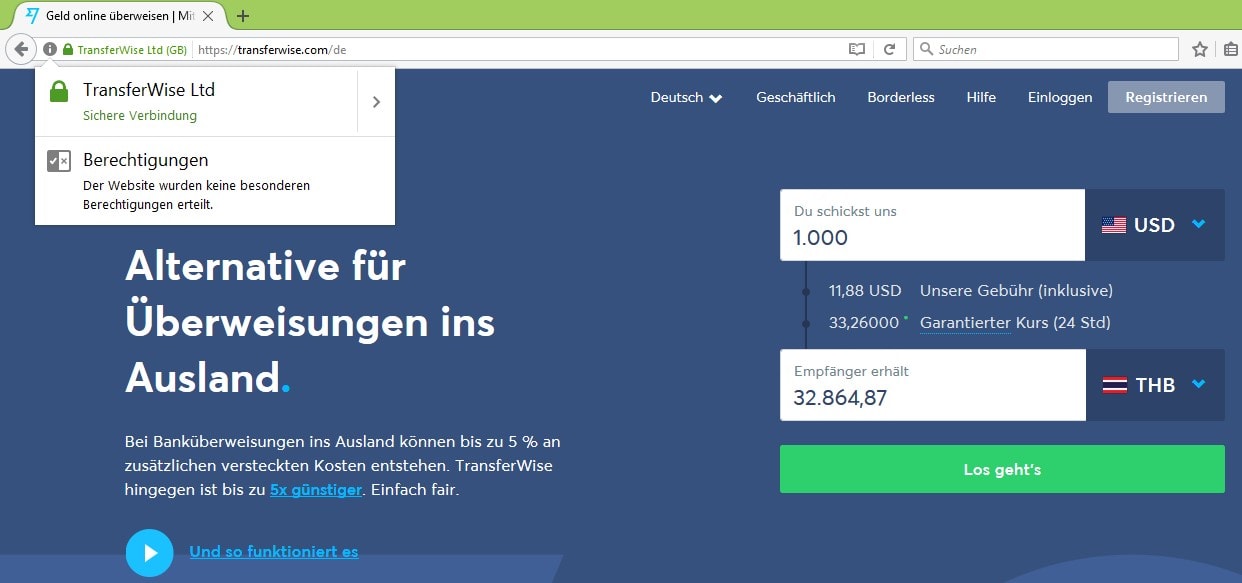Open the Geschäftlich menu item
1242x583 pixels.
pos(796,97)
